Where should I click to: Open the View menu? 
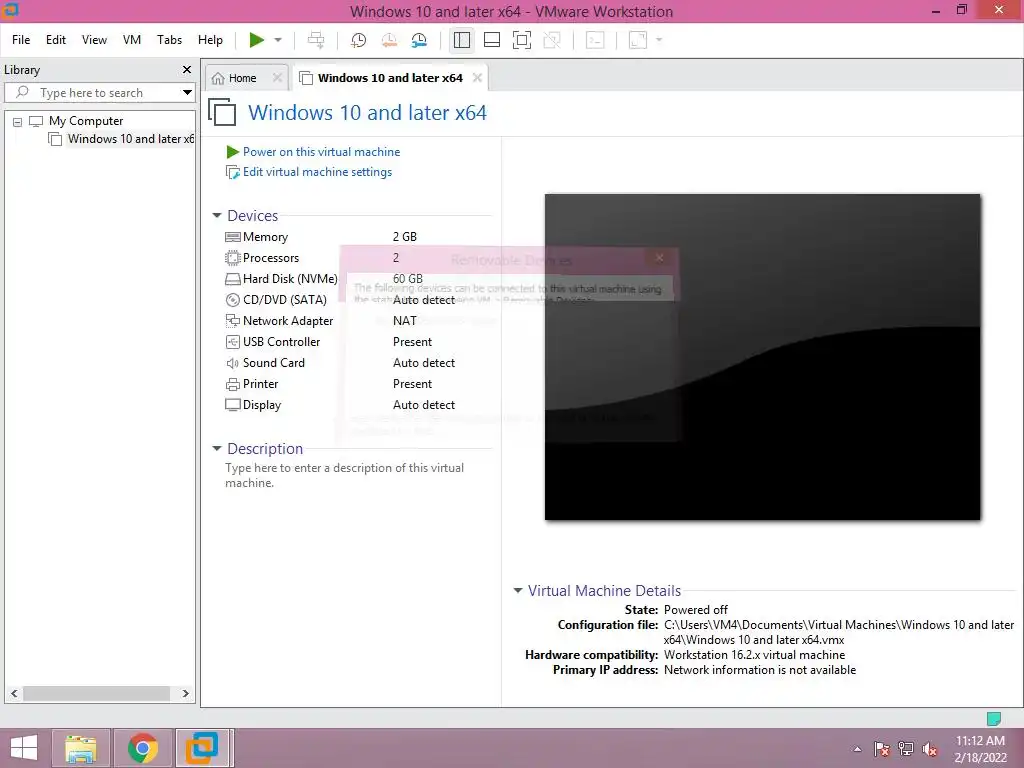[x=94, y=40]
